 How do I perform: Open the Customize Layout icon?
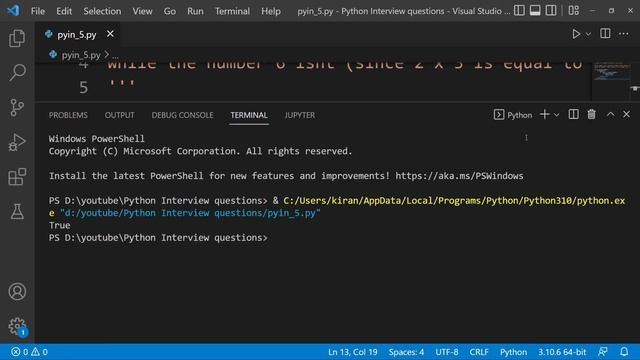(573, 11)
